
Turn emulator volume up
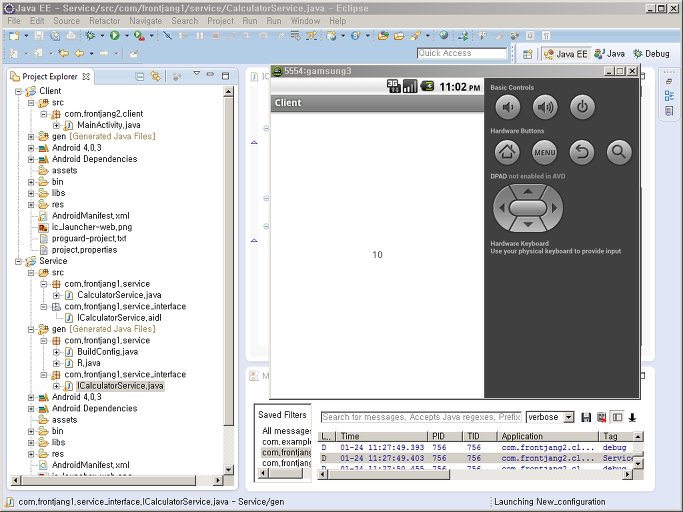545,107
